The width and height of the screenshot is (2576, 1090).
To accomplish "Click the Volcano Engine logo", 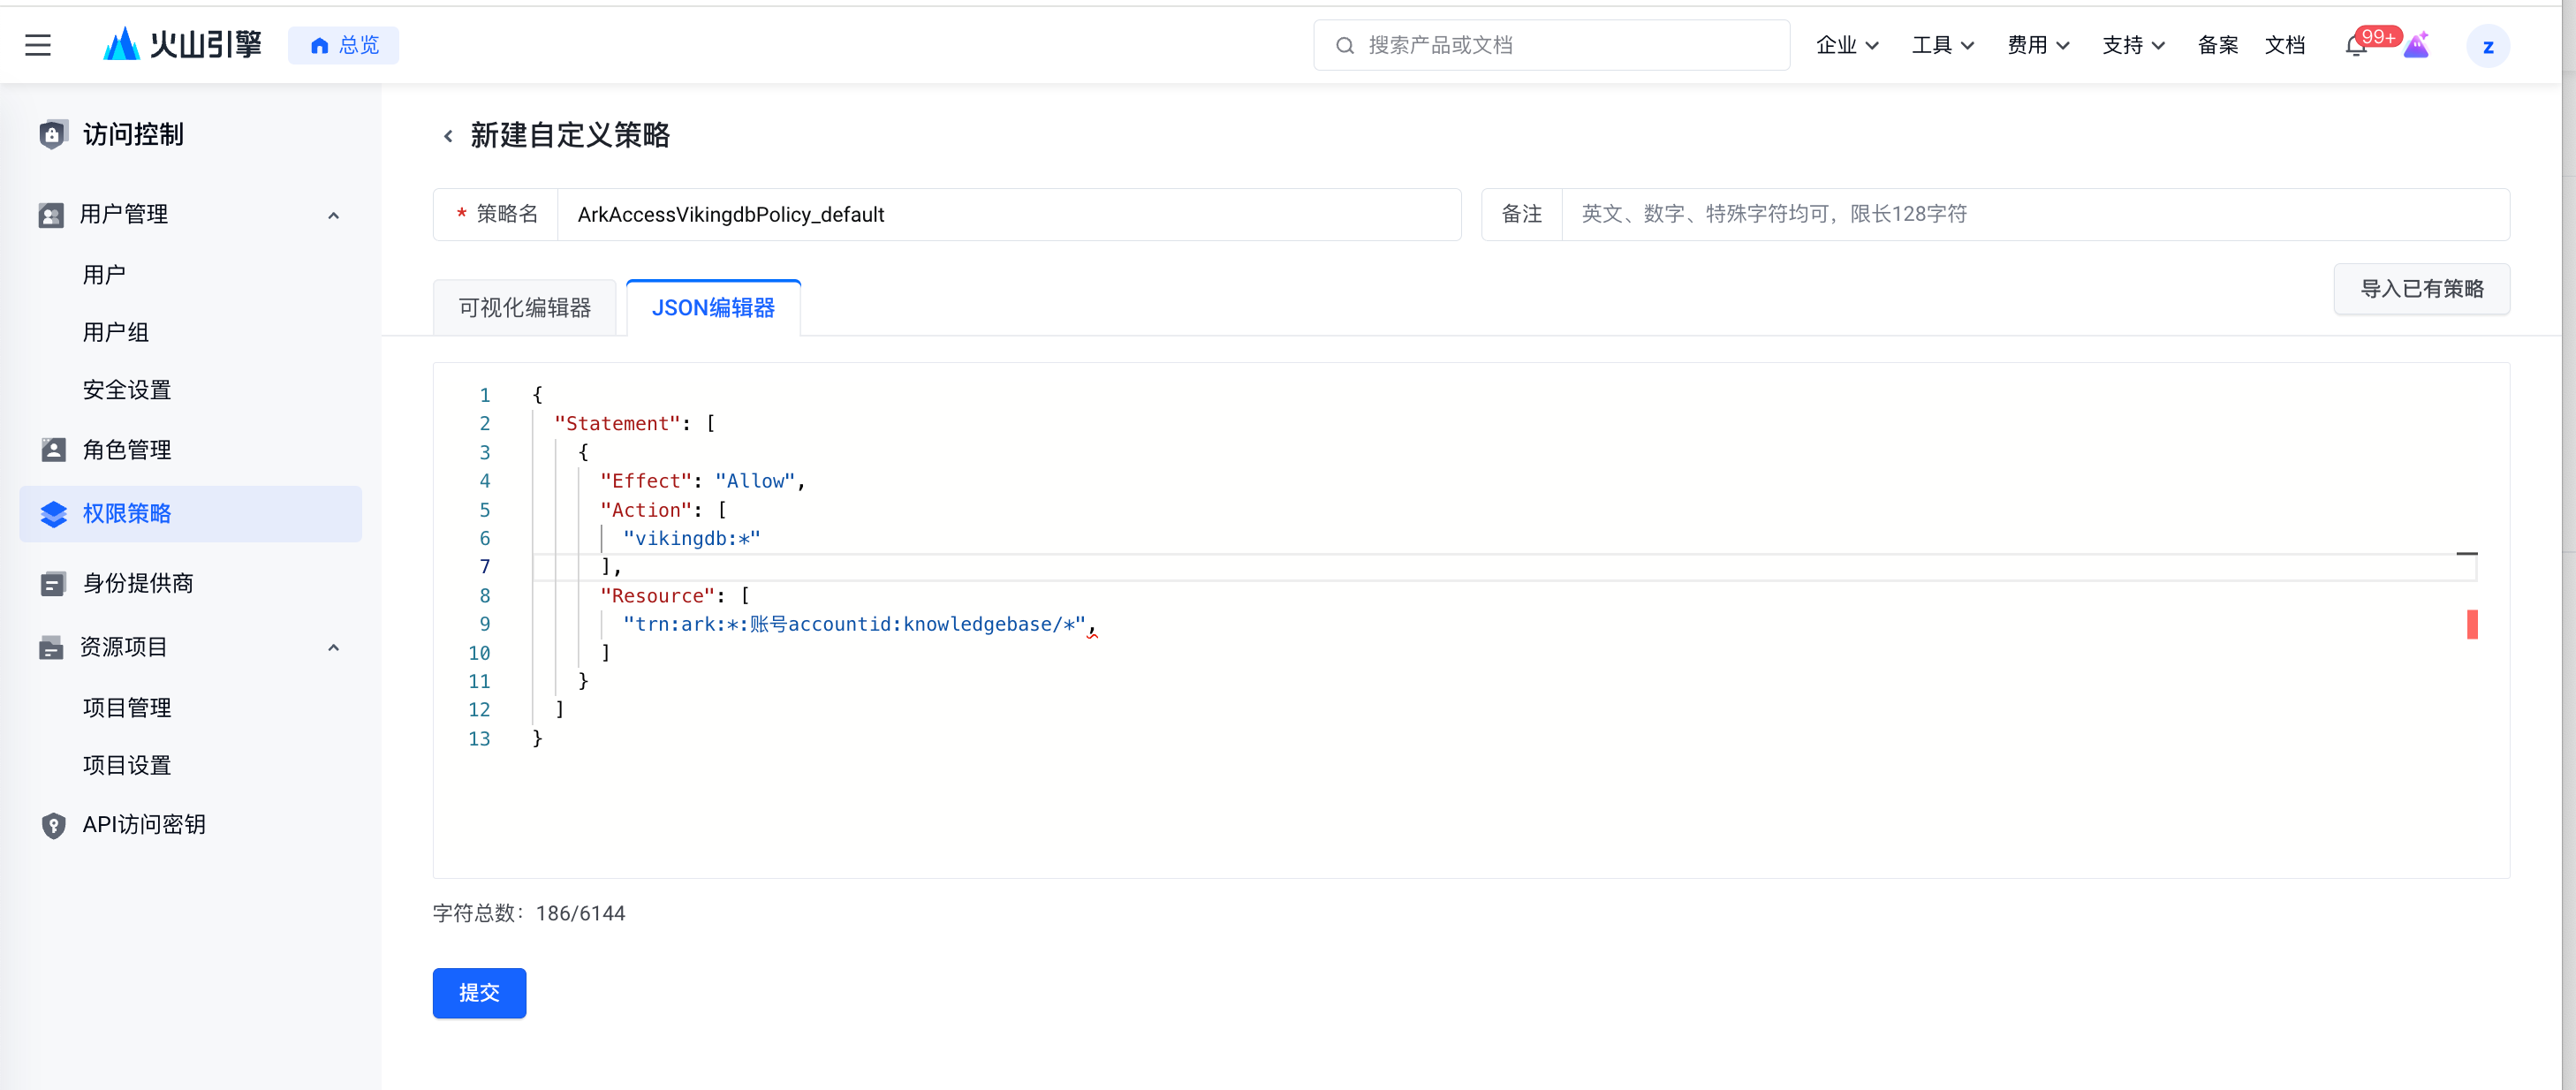I will (x=182, y=45).
